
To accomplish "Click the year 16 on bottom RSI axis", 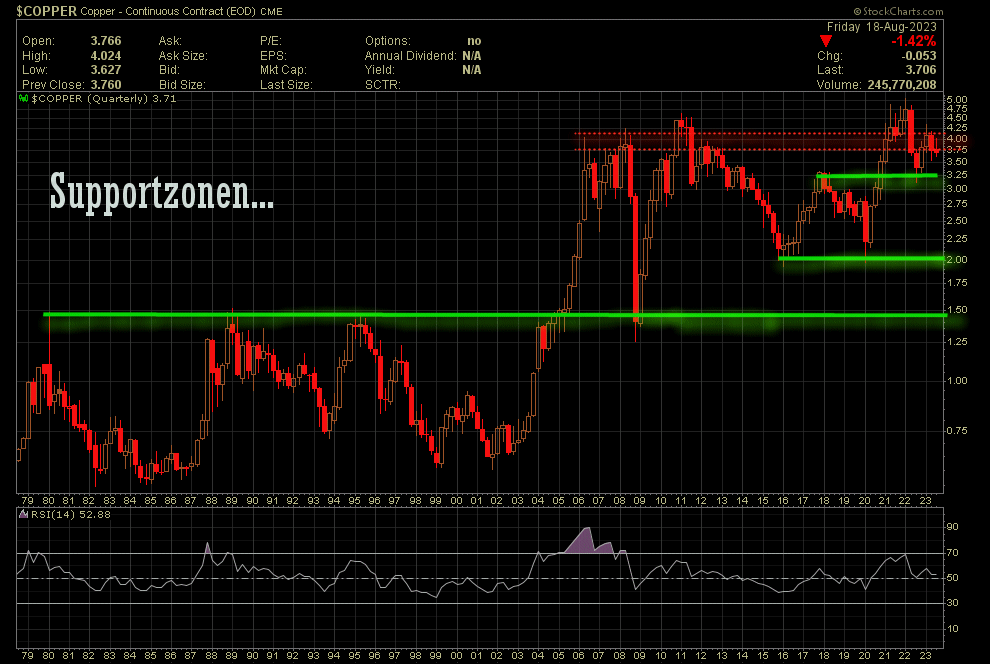I will click(782, 656).
